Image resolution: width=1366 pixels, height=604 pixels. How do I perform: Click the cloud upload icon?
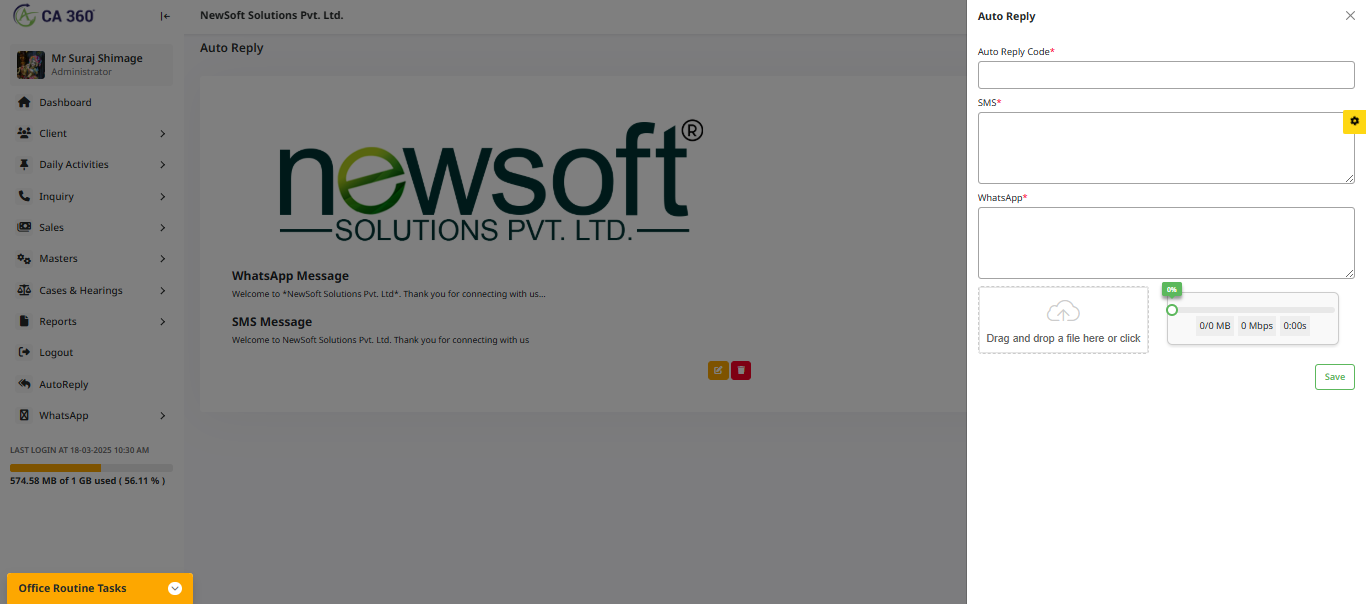(x=1063, y=311)
